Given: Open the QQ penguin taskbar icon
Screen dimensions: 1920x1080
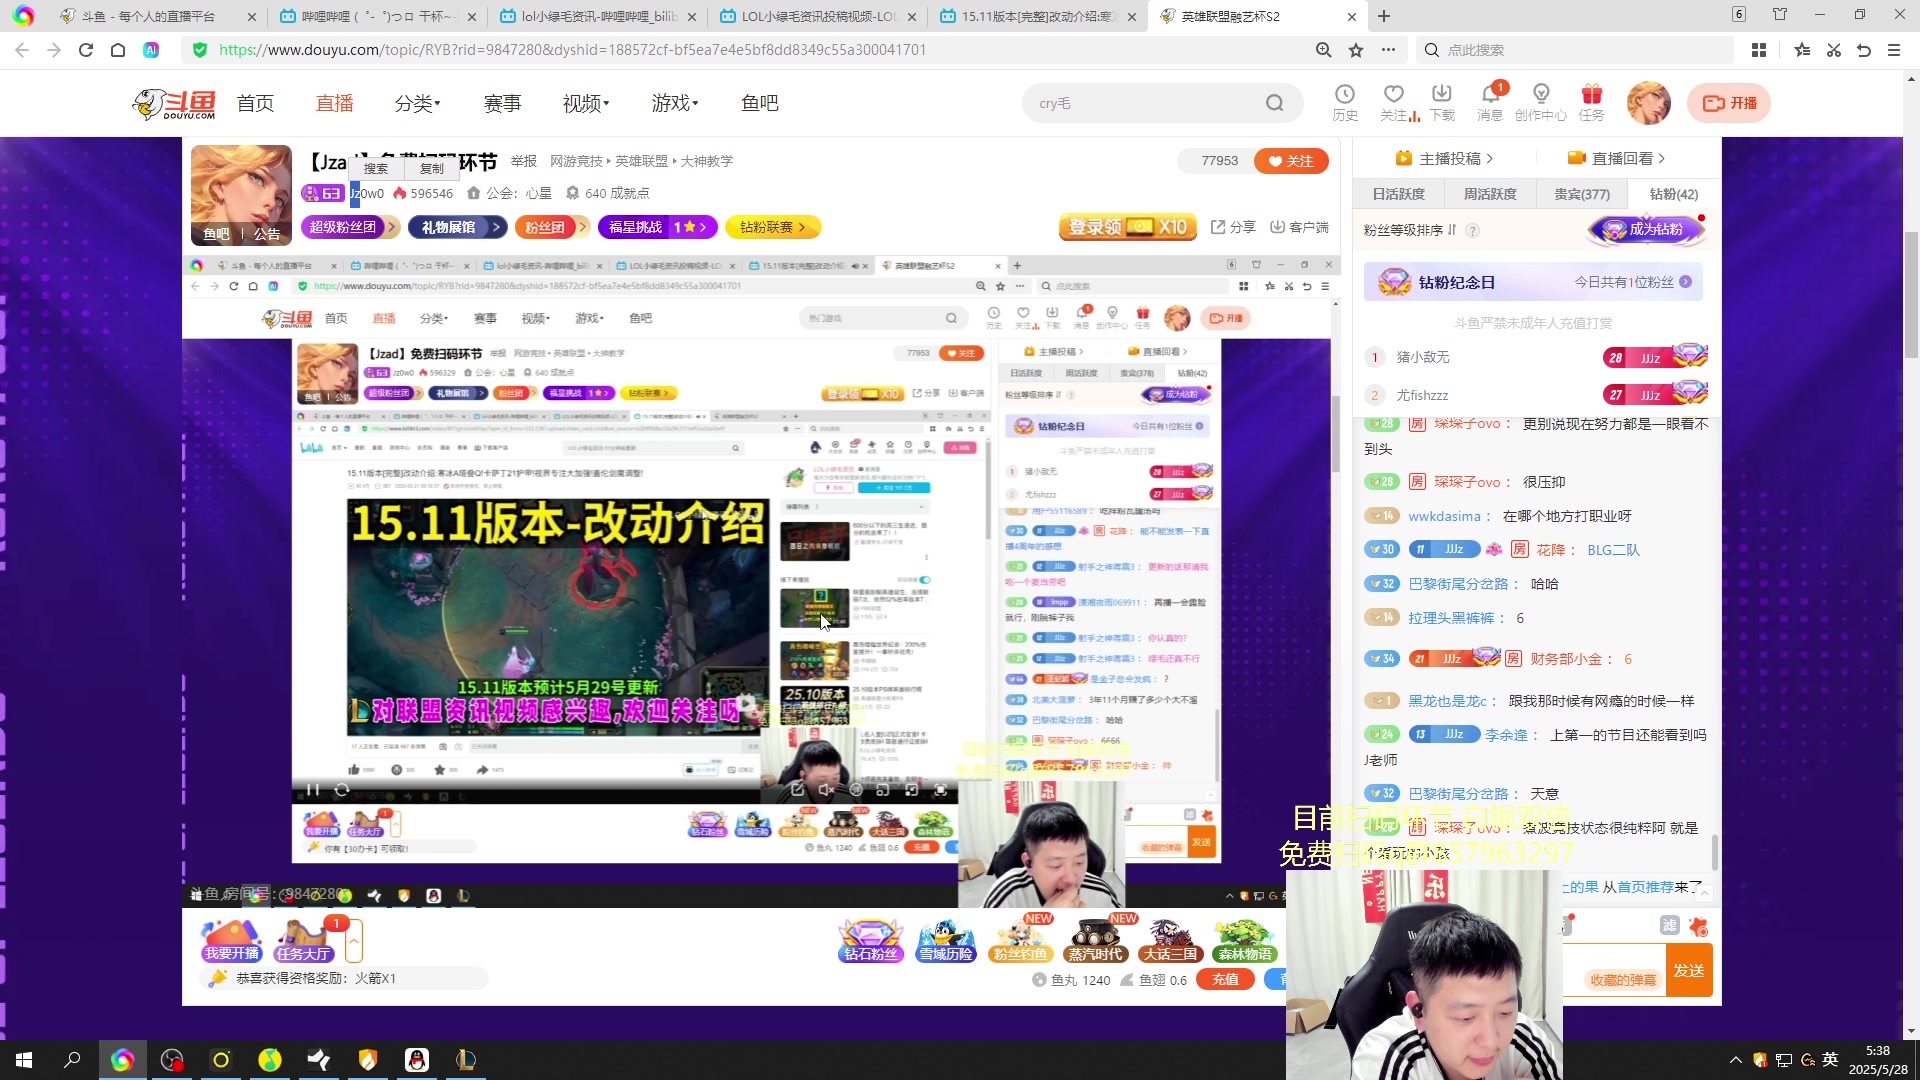Looking at the screenshot, I should click(417, 1060).
